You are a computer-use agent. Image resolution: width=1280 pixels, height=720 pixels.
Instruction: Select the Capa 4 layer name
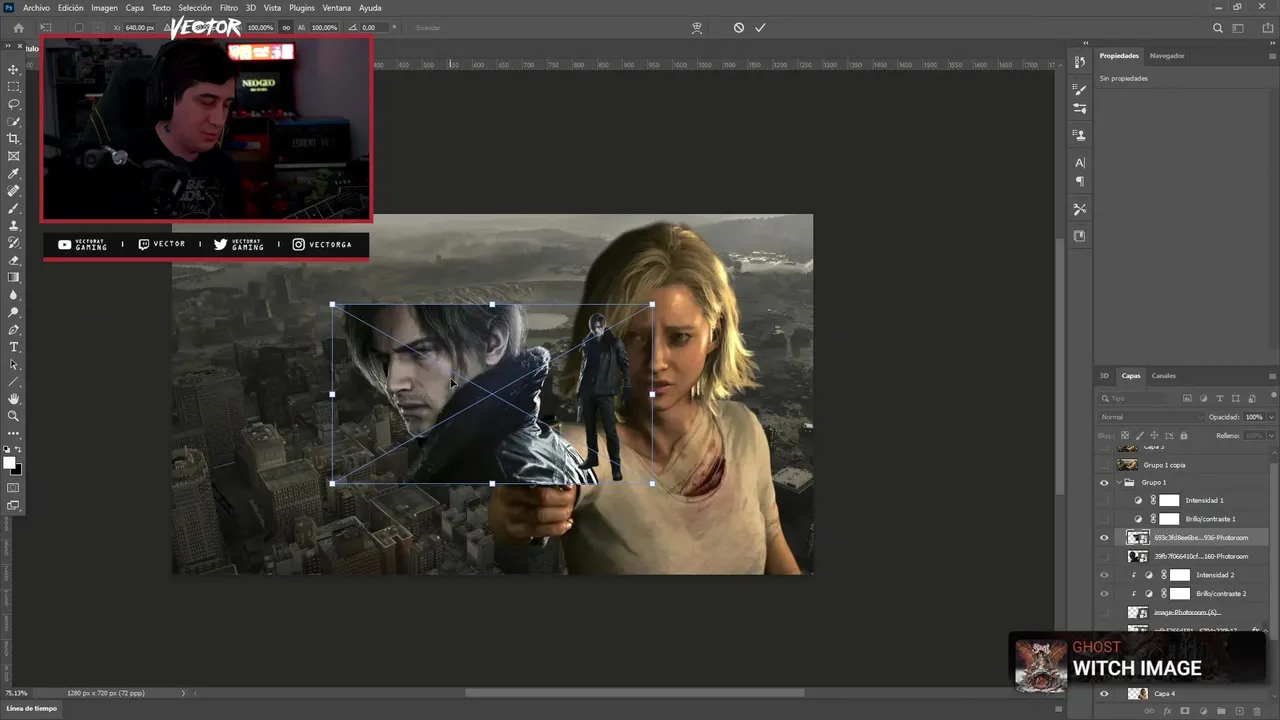coord(1165,694)
